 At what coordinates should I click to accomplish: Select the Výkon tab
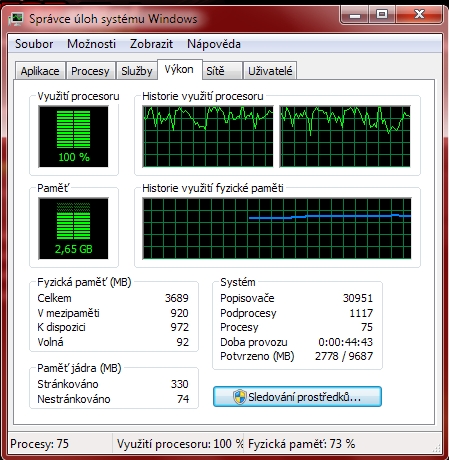pyautogui.click(x=179, y=69)
